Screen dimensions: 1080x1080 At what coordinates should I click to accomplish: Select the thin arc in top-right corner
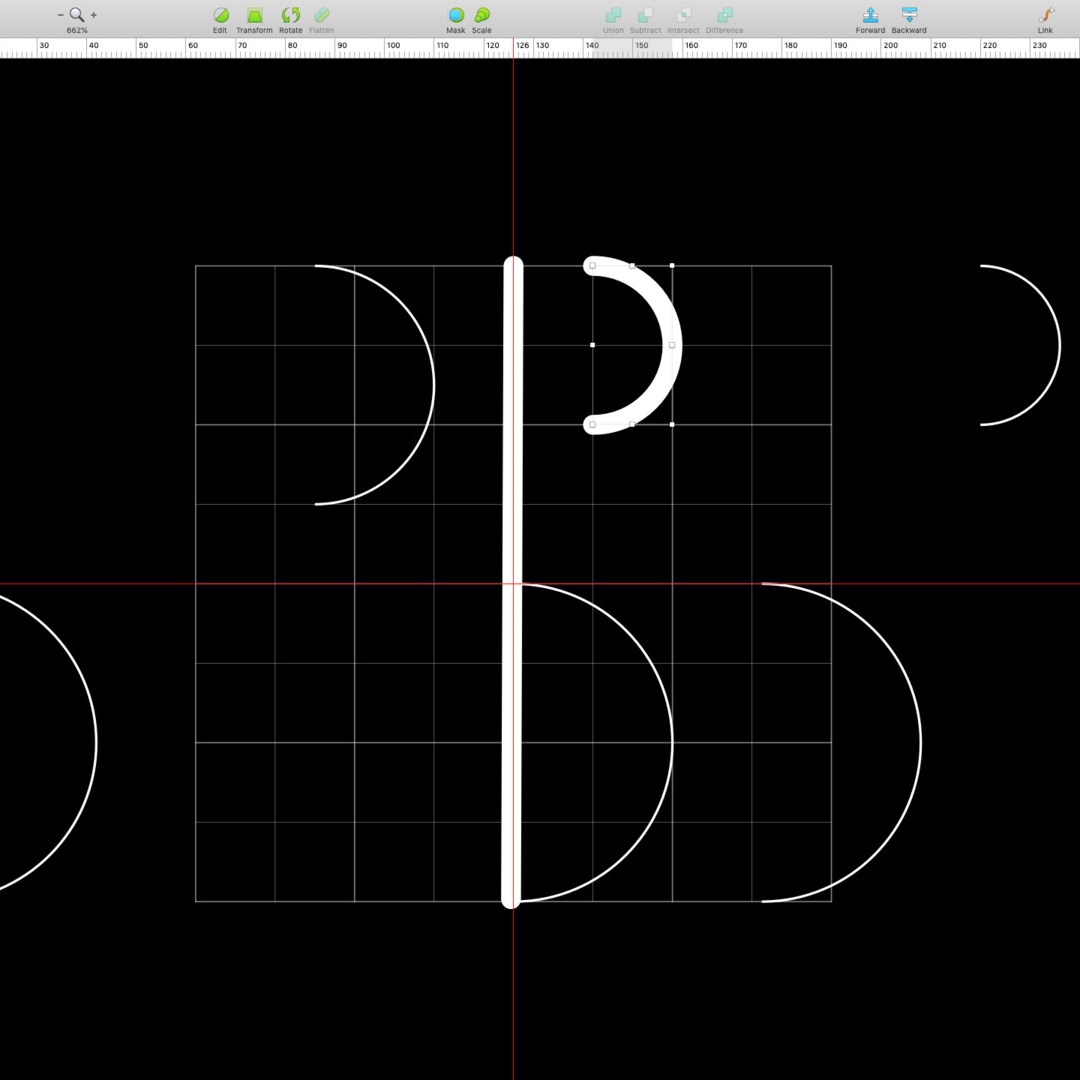(x=1059, y=345)
